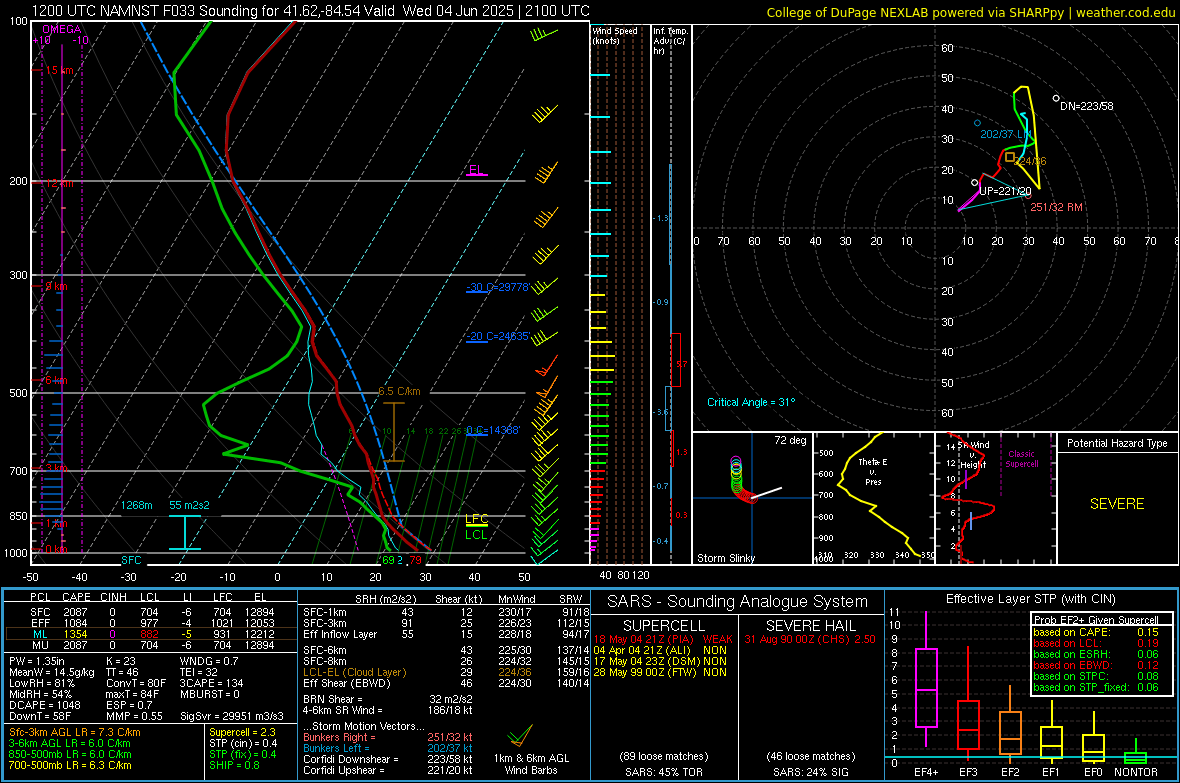Click the Corfidi downshear DN circle marker
The image size is (1180, 783).
[1056, 99]
